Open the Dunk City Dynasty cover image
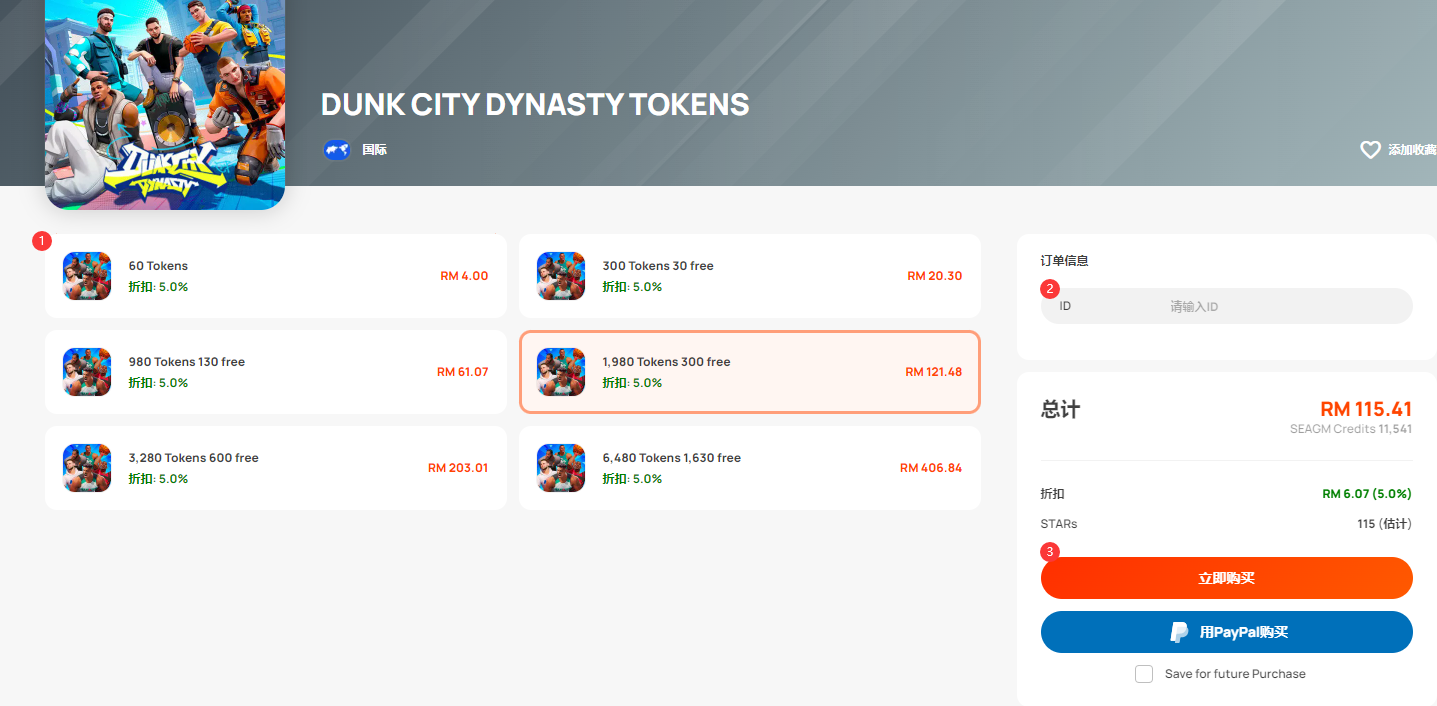The width and height of the screenshot is (1437, 706). 165,100
